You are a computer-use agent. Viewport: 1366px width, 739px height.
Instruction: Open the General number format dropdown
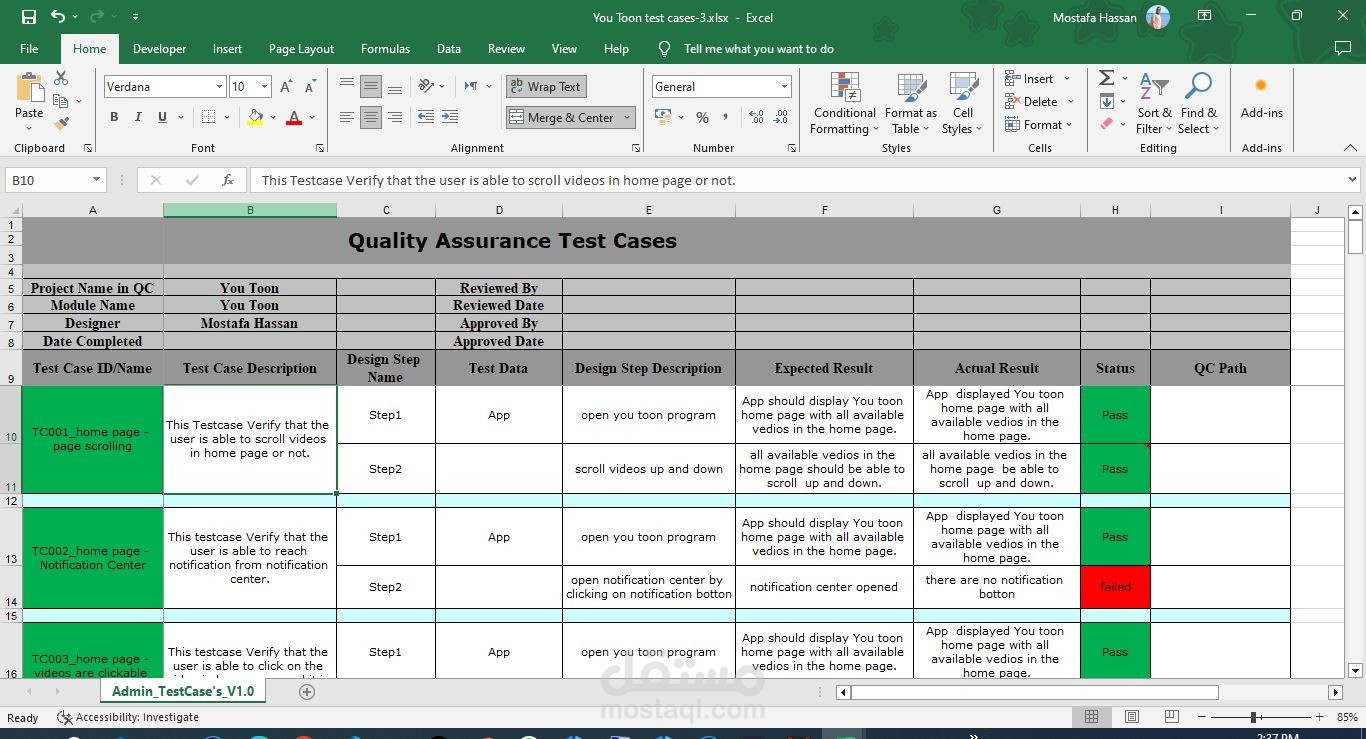784,87
